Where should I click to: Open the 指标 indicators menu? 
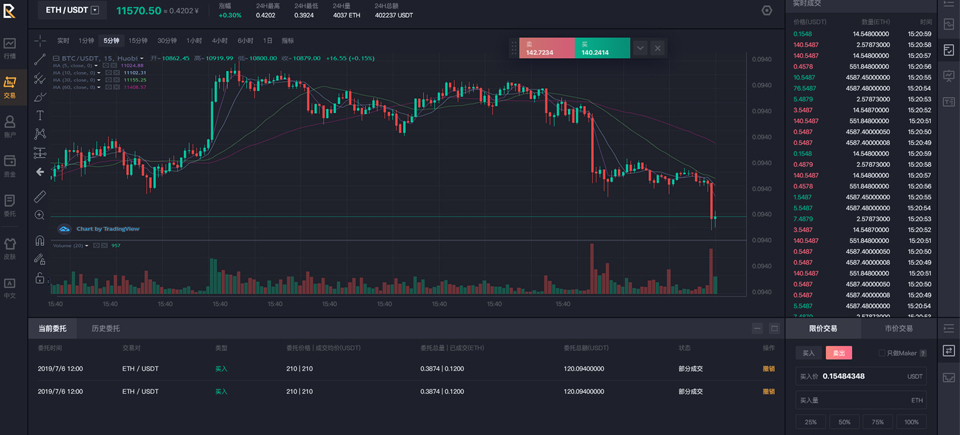click(288, 40)
